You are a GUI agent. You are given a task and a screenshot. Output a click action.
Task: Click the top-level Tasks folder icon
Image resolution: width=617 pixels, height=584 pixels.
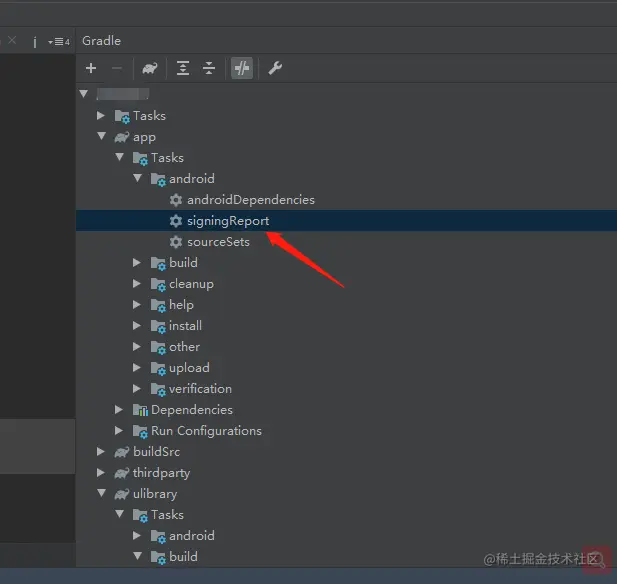pos(122,116)
